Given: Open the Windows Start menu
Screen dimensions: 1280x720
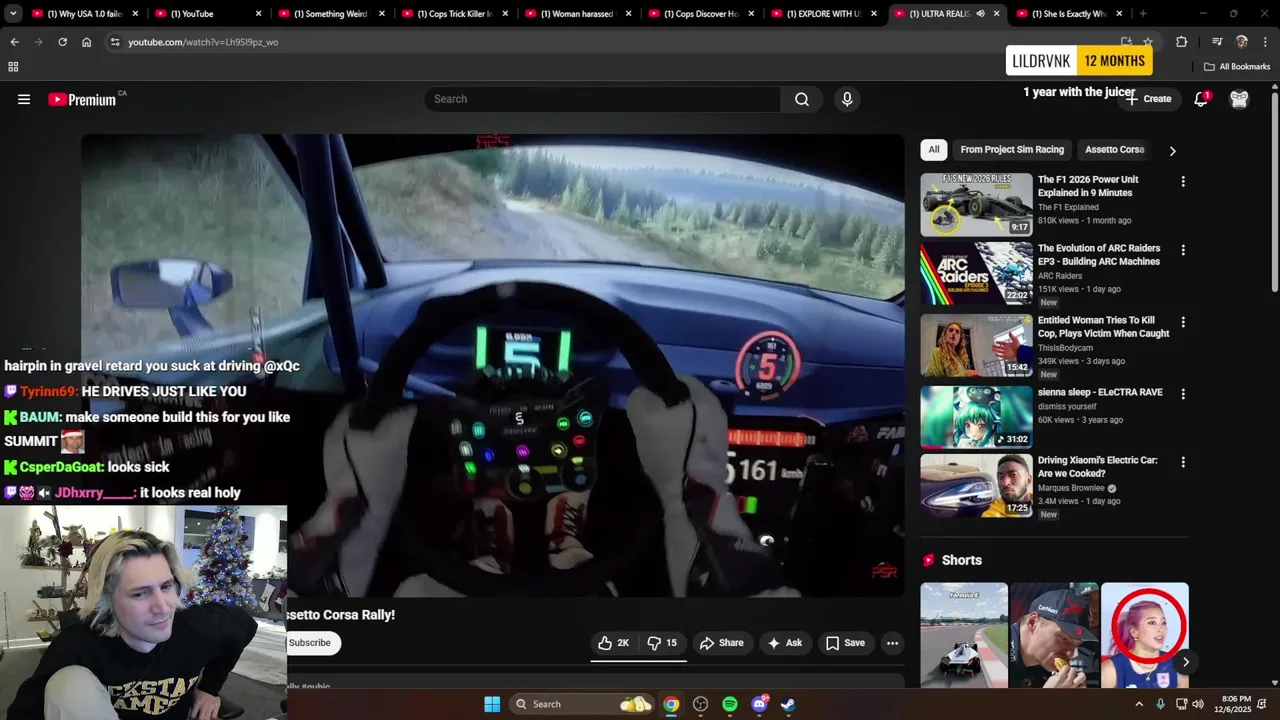Looking at the screenshot, I should (492, 704).
